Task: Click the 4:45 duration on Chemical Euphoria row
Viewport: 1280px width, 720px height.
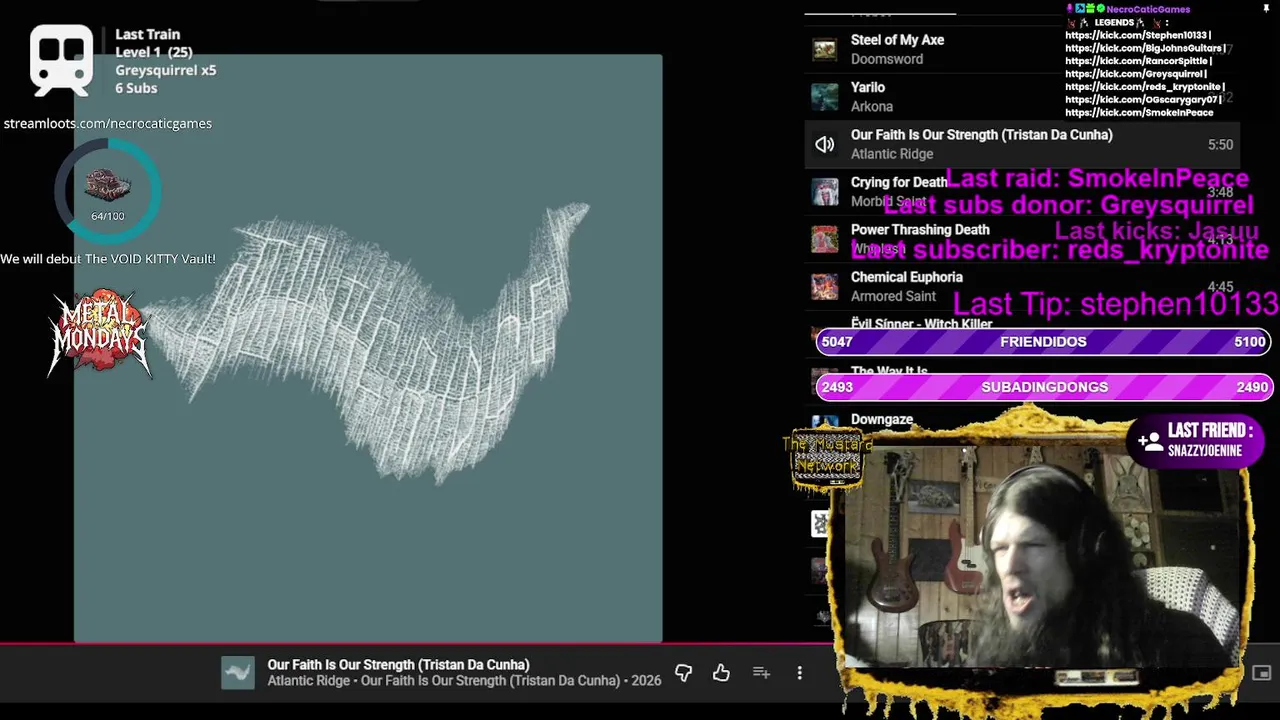Action: [1220, 287]
